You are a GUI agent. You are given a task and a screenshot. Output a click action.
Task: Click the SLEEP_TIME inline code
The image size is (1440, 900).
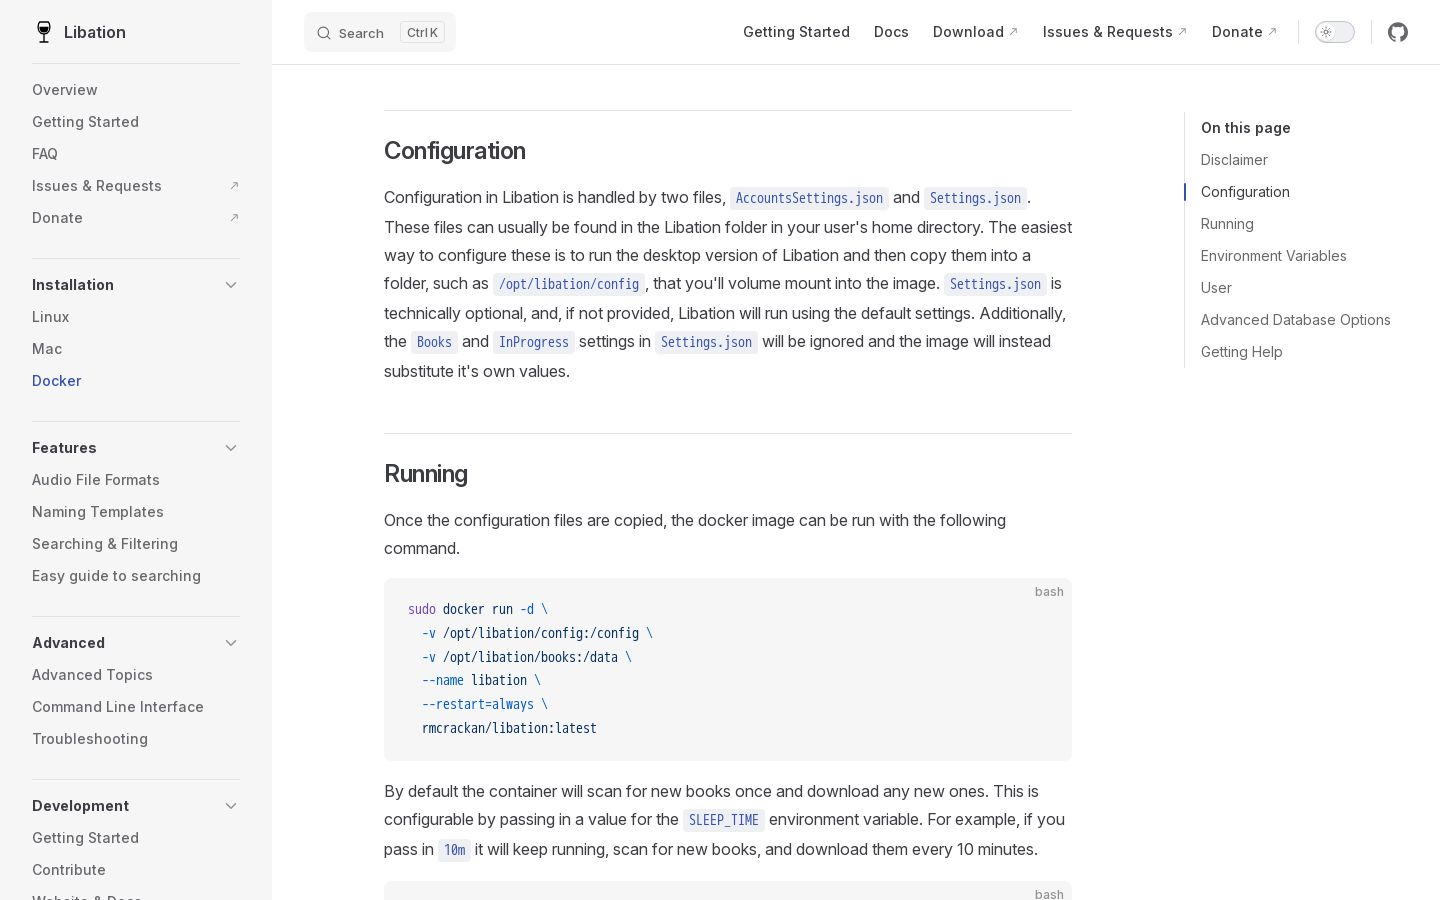point(724,820)
